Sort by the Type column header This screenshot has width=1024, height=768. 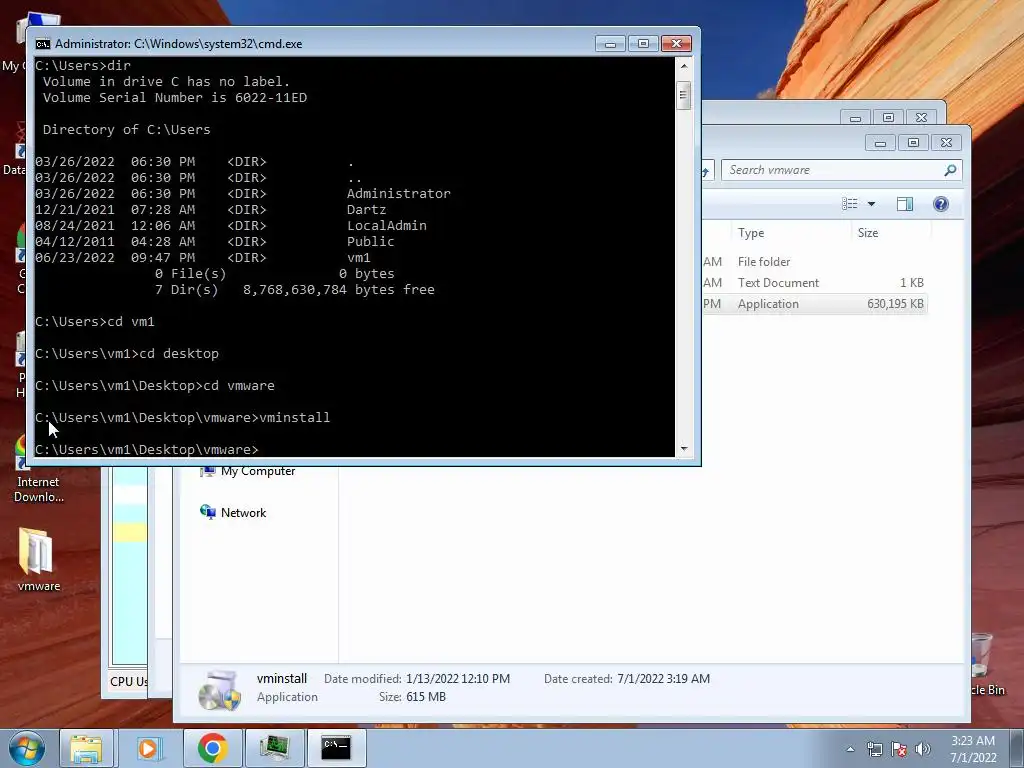[792, 232]
